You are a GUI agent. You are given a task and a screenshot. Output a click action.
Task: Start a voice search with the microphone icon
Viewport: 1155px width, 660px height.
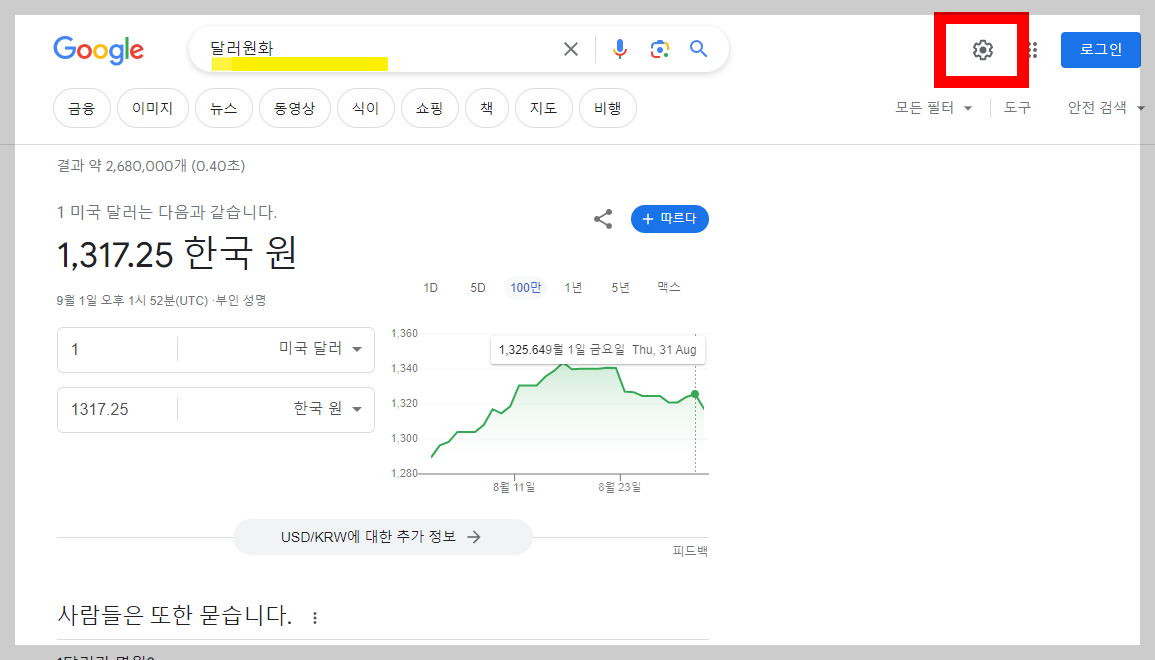tap(620, 48)
